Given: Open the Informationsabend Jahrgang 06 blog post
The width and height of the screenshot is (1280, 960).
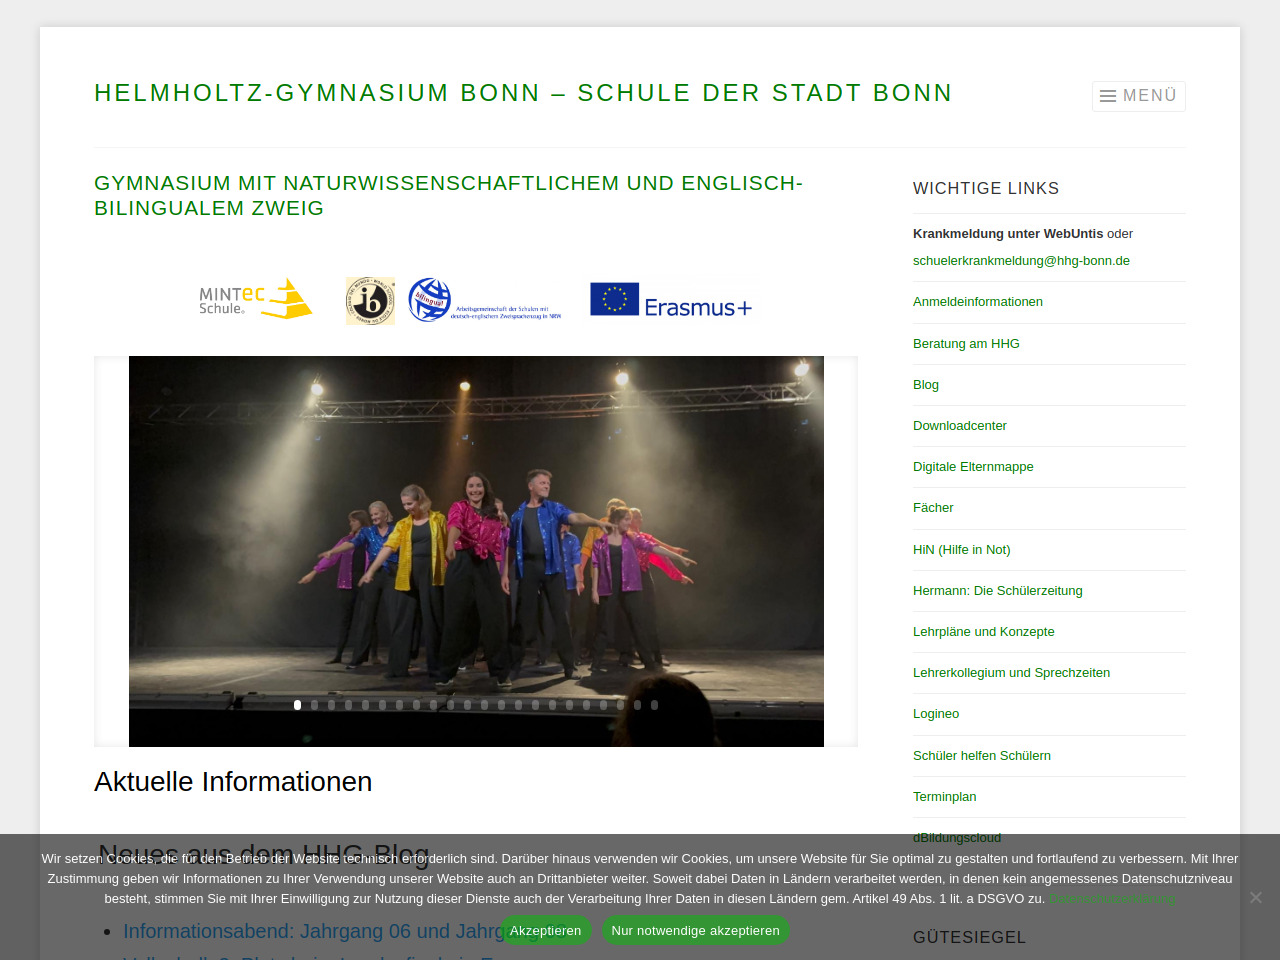Looking at the screenshot, I should coord(310,931).
